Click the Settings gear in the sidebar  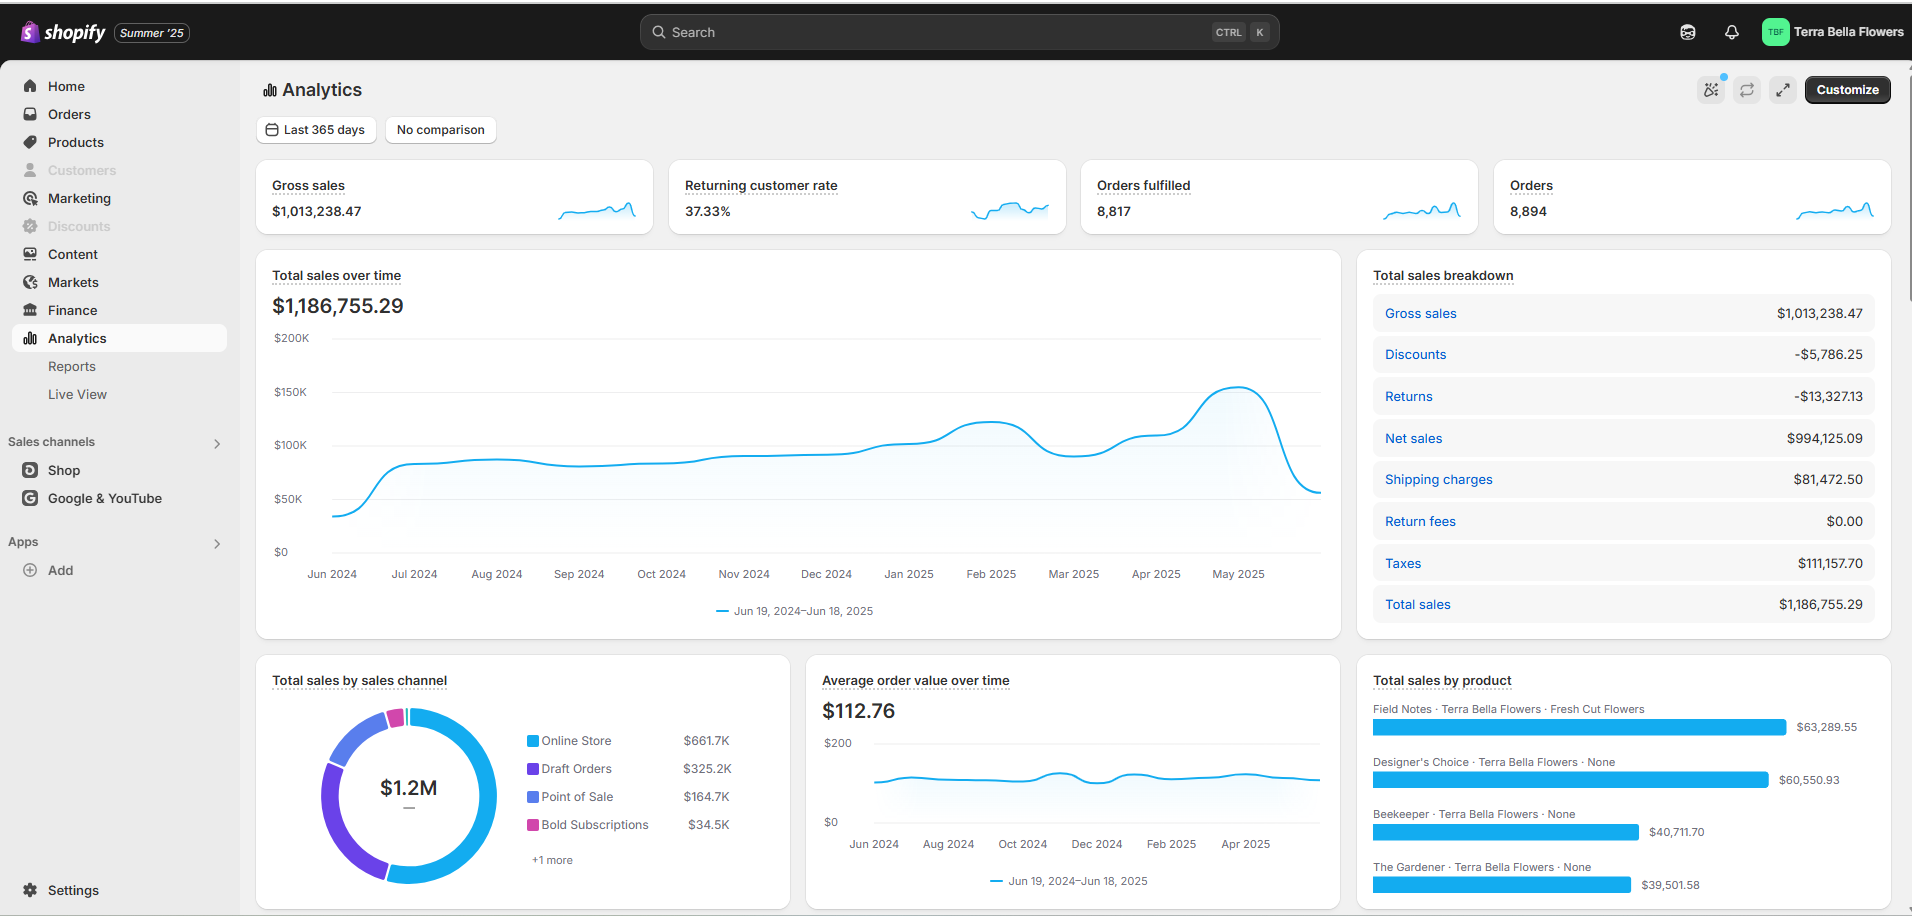30,890
